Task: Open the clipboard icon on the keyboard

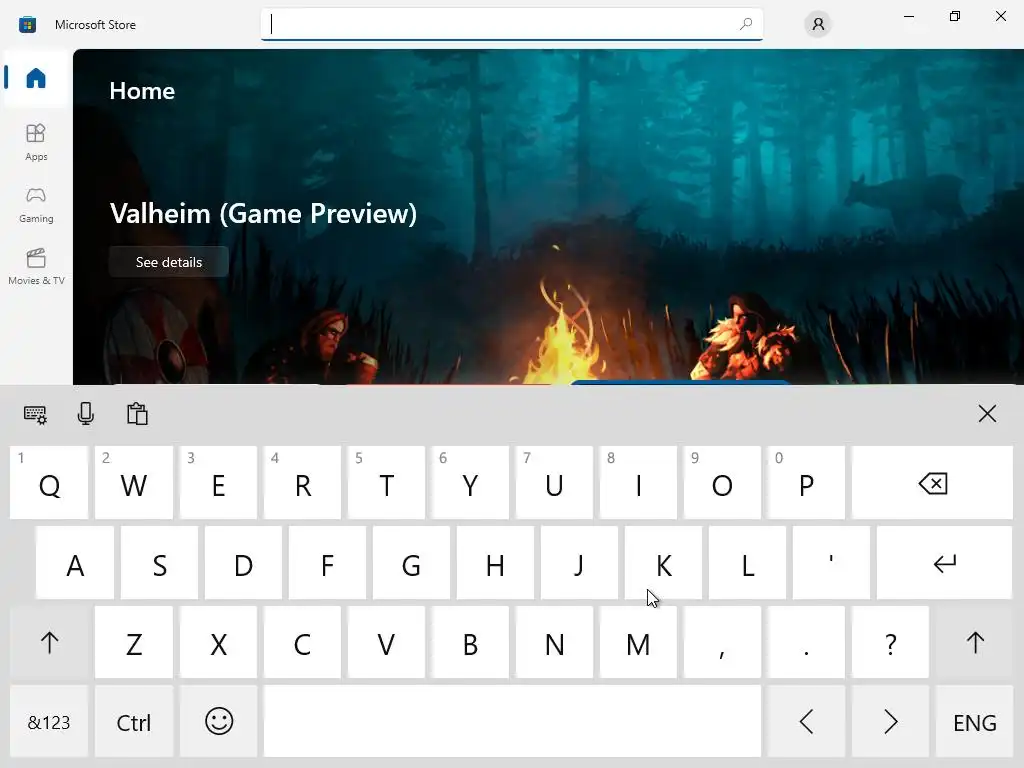Action: tap(137, 414)
